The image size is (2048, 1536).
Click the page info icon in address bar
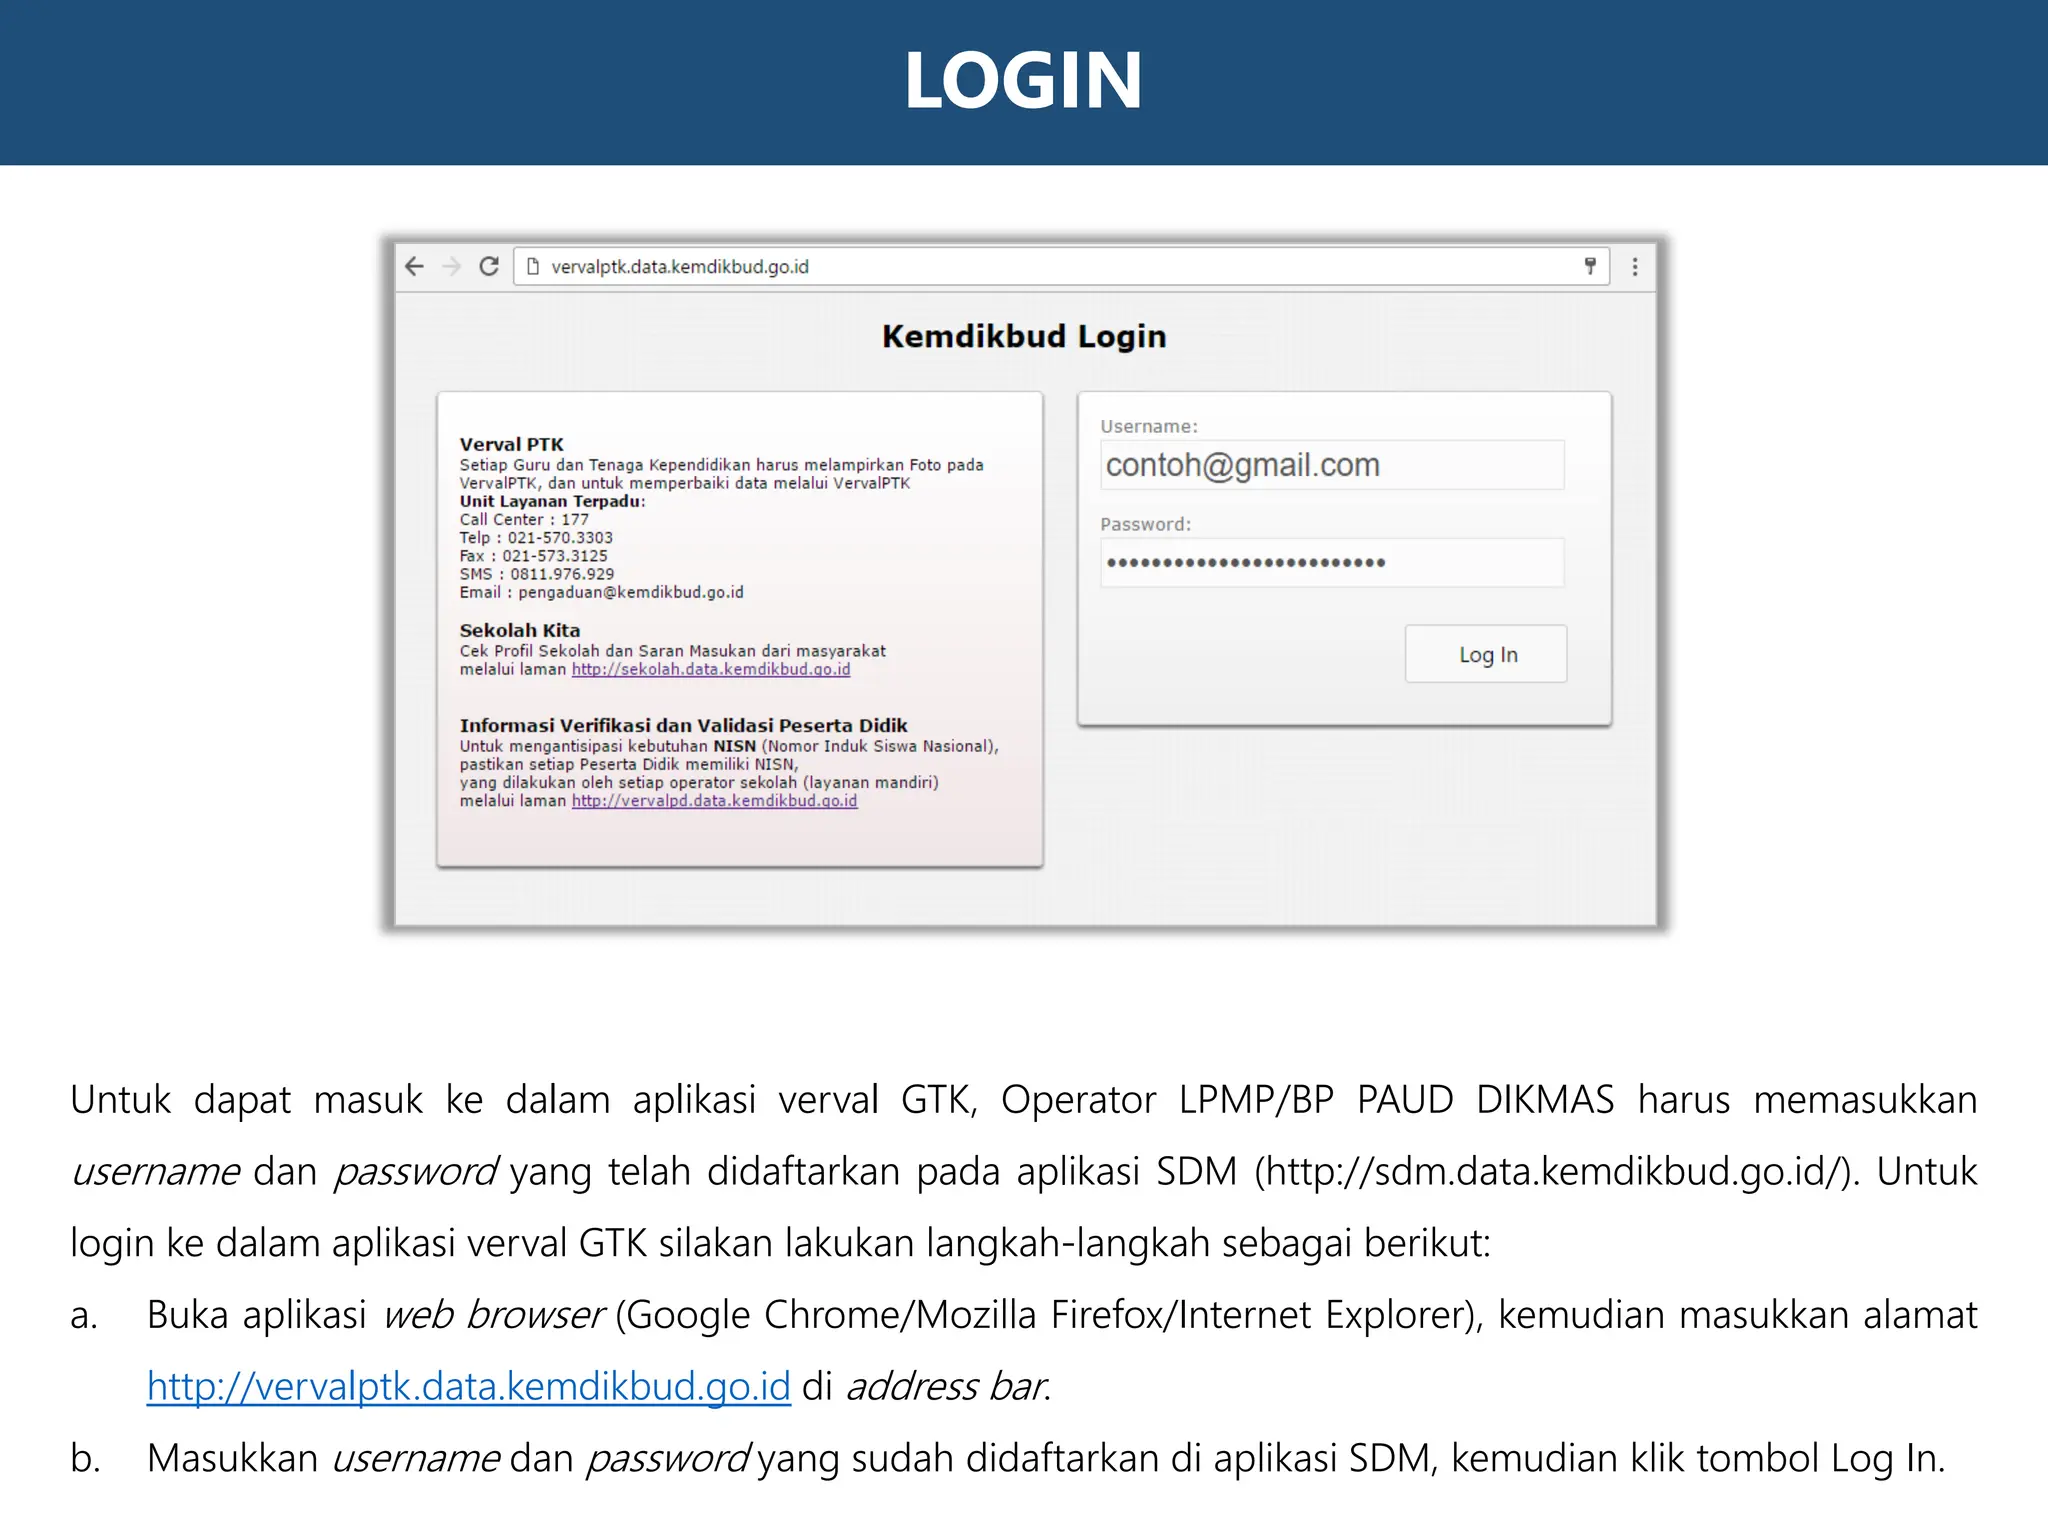click(533, 267)
